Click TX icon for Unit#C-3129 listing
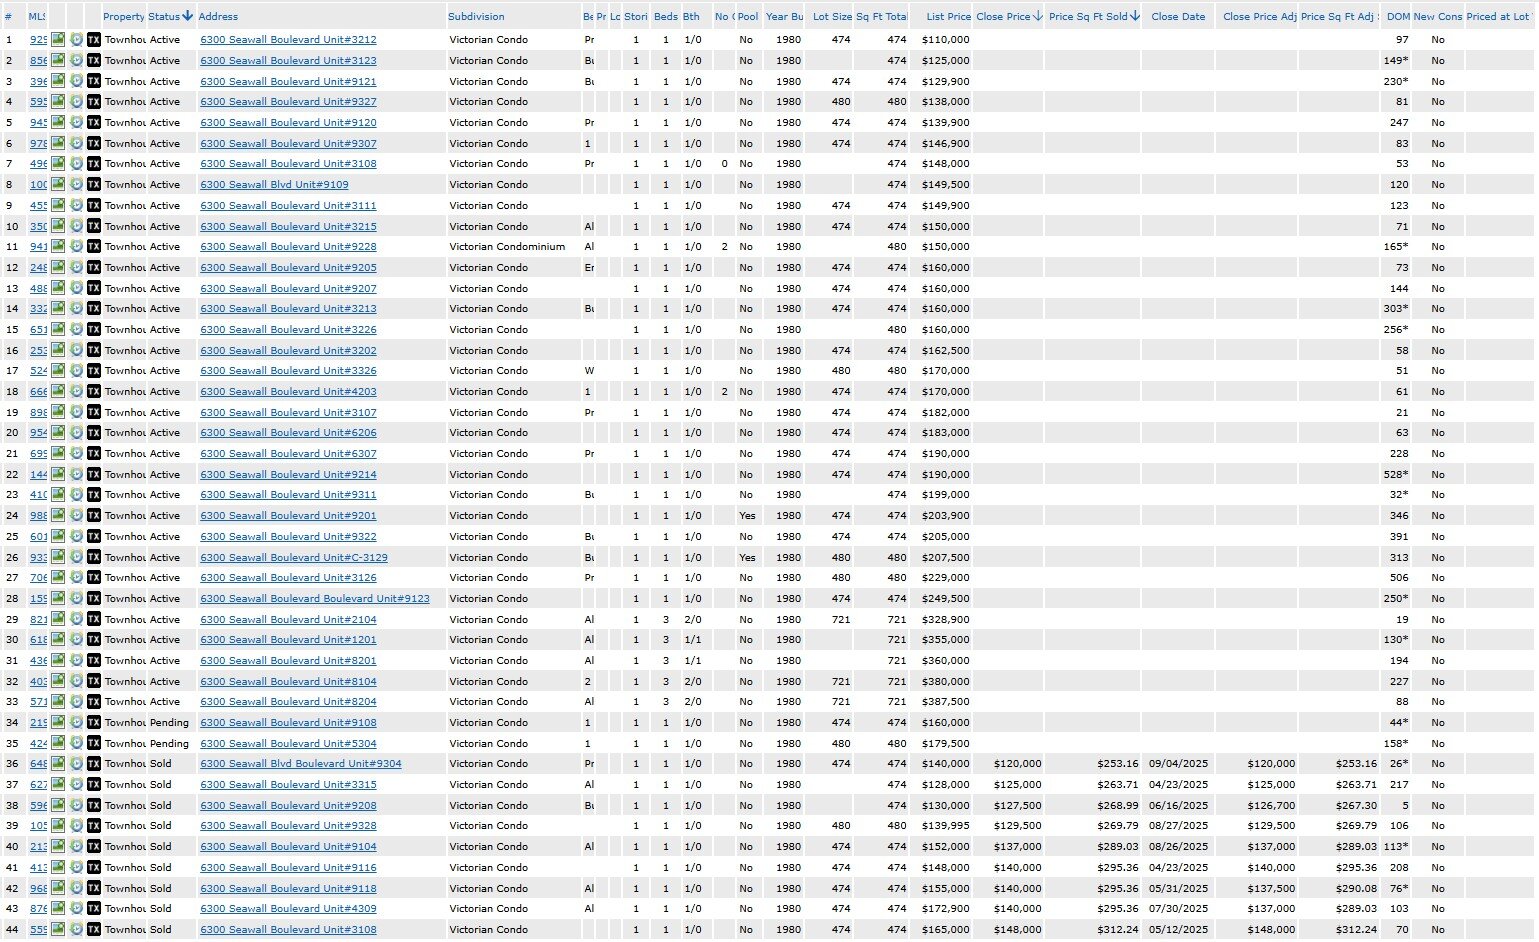The height and width of the screenshot is (942, 1539). pyautogui.click(x=94, y=557)
